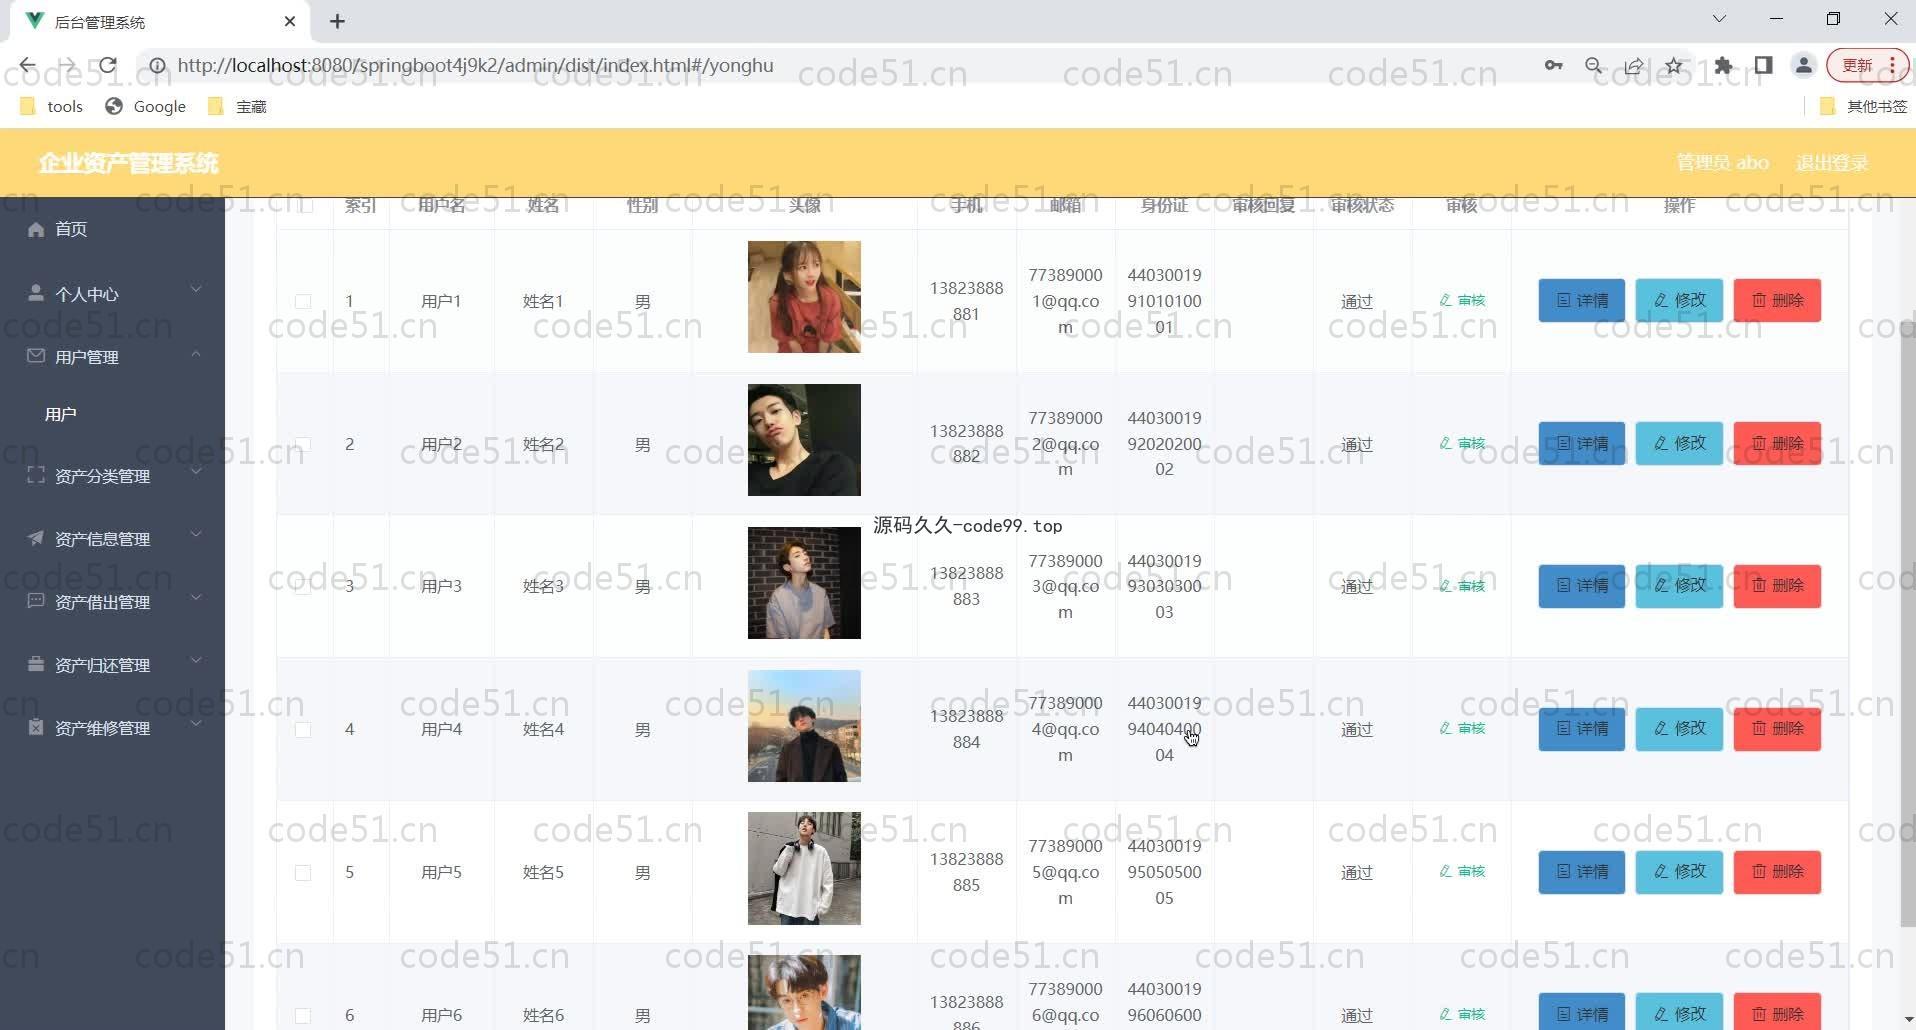Viewport: 1916px width, 1030px height.
Task: Click the person icon beside 个人中心
Action: 36,293
